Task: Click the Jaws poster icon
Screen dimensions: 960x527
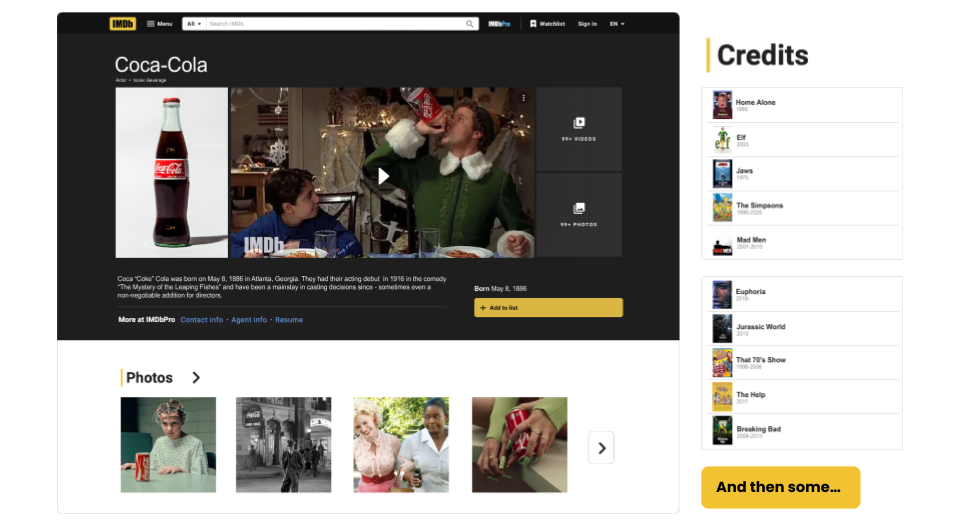Action: pos(722,174)
